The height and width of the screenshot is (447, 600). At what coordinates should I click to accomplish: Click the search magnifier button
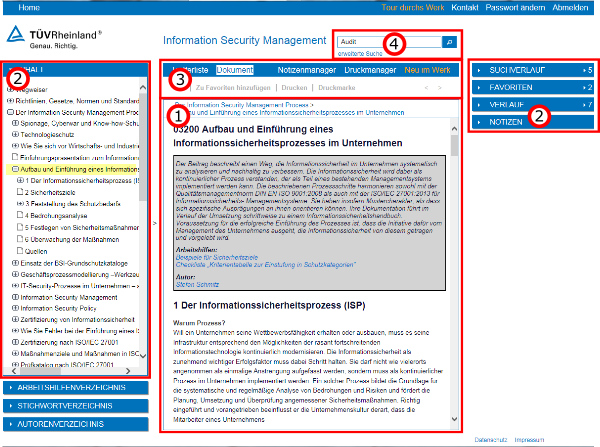(449, 42)
